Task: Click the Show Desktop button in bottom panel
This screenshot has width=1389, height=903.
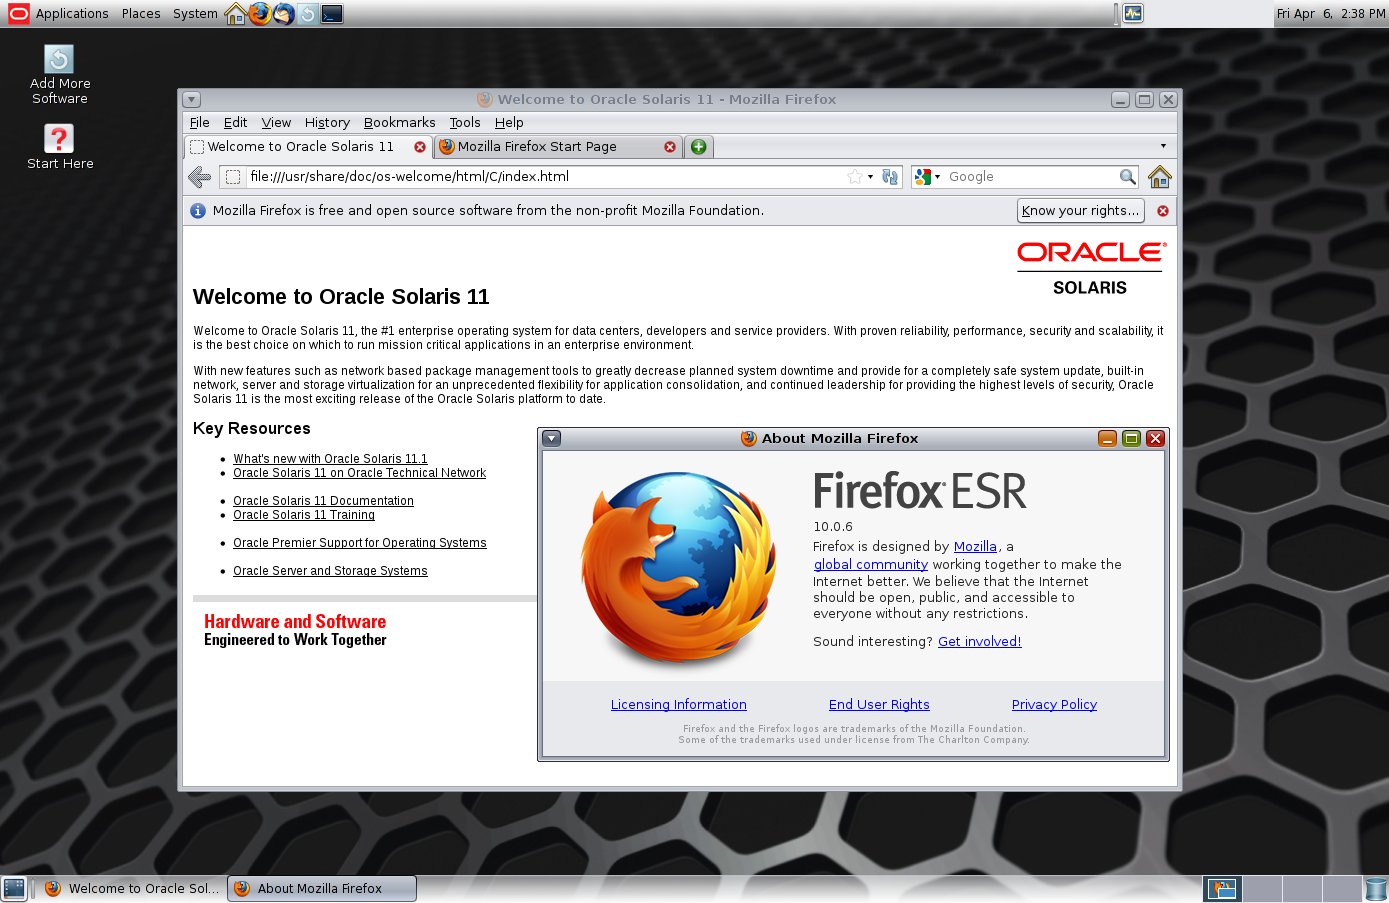Action: [14, 888]
